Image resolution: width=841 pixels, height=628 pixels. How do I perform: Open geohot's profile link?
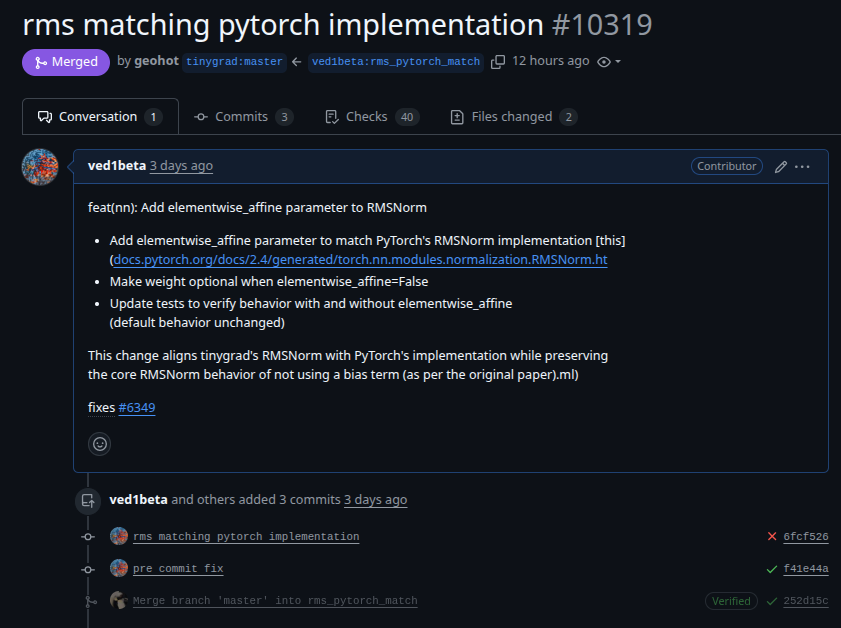point(156,61)
